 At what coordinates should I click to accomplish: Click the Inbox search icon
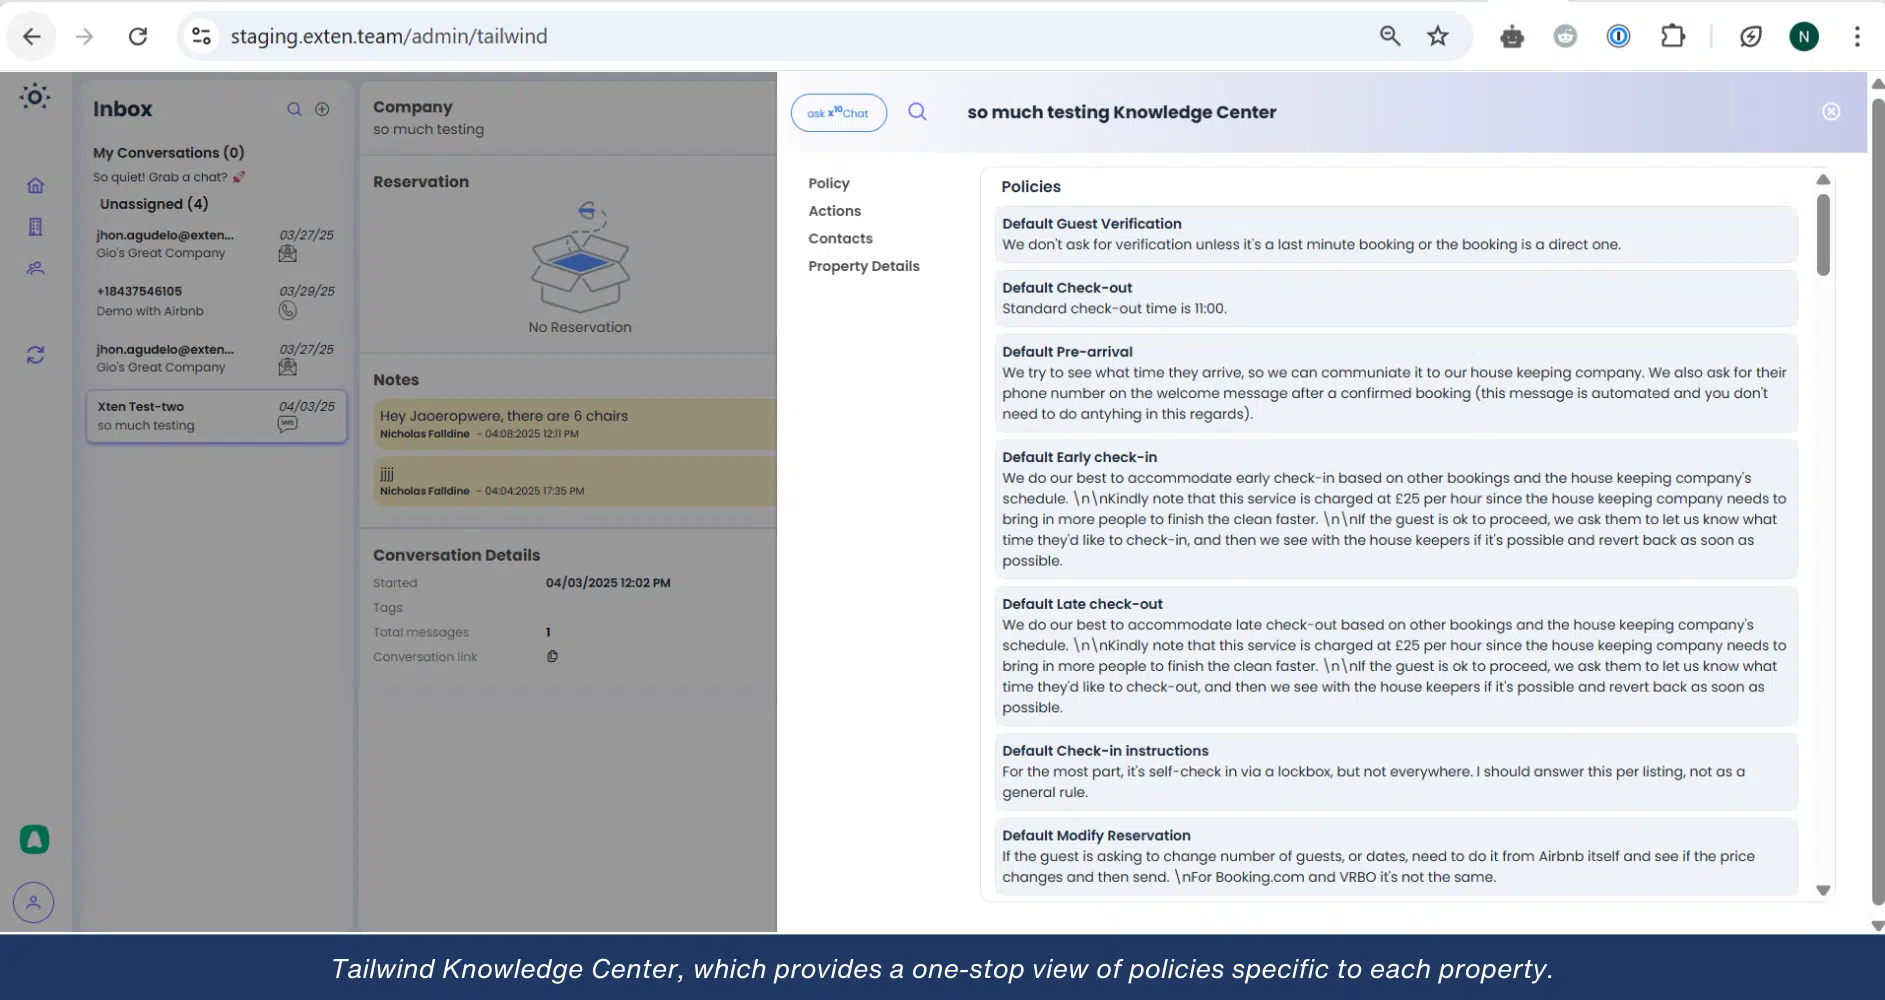(x=294, y=109)
